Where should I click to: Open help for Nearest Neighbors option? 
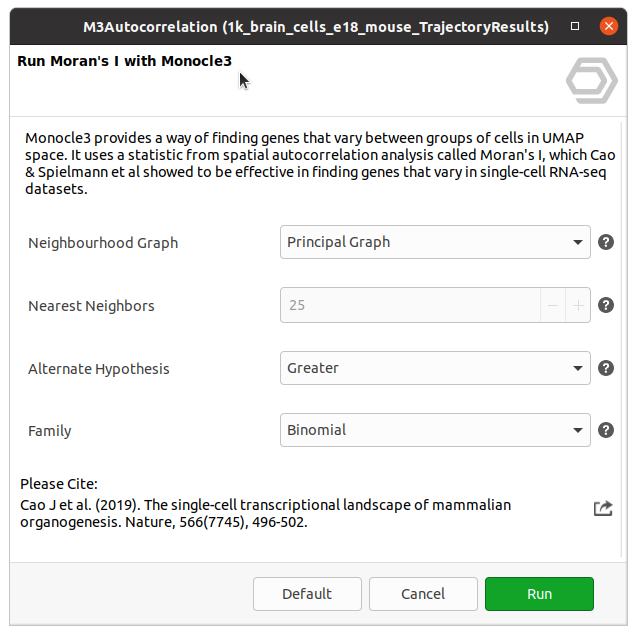605,306
